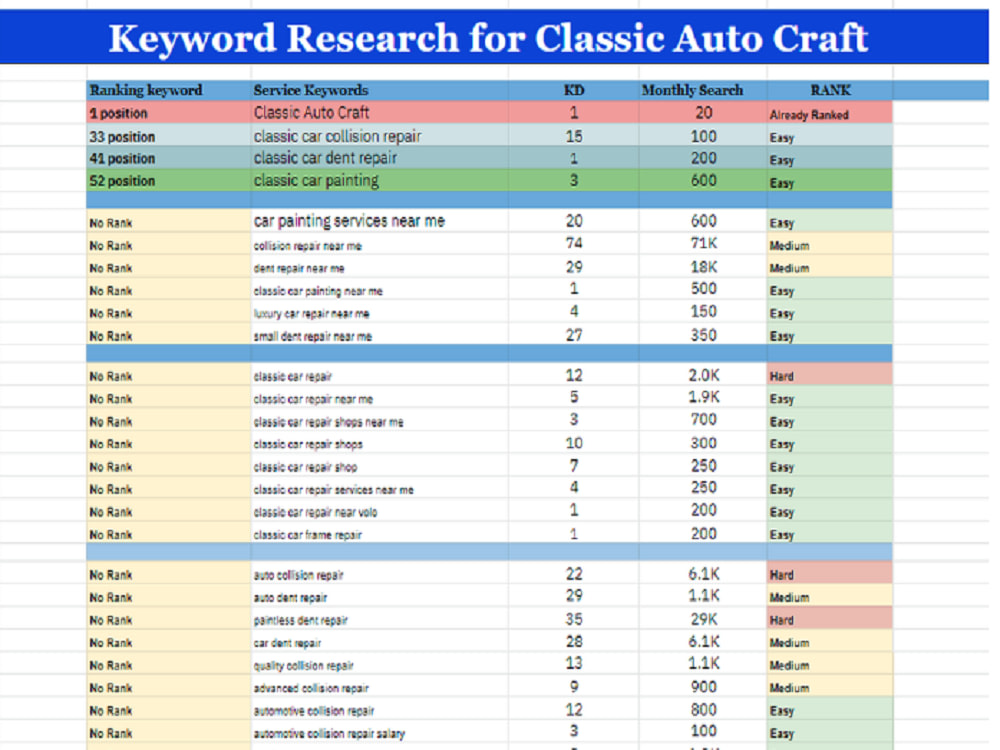Image resolution: width=1000 pixels, height=750 pixels.
Task: Select the '350' monthly search cell
Action: [x=703, y=335]
